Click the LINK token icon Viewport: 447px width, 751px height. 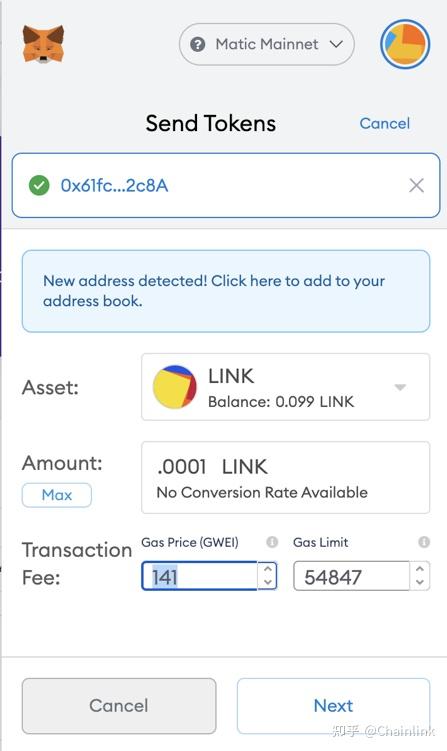174,387
